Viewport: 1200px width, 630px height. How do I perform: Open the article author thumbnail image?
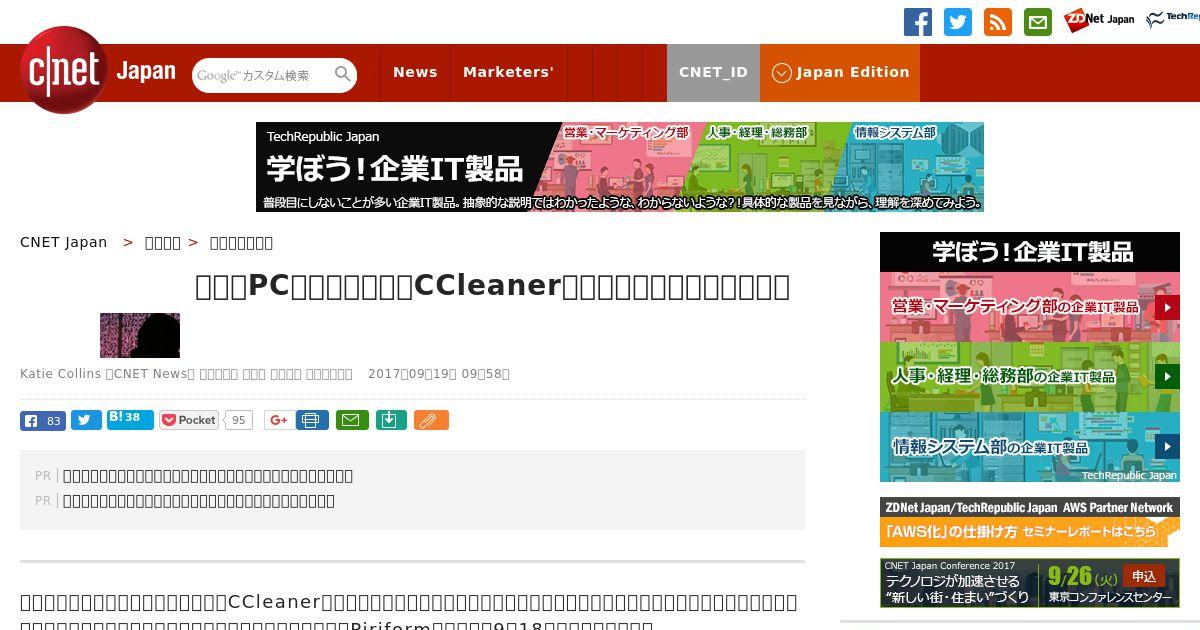(x=140, y=335)
